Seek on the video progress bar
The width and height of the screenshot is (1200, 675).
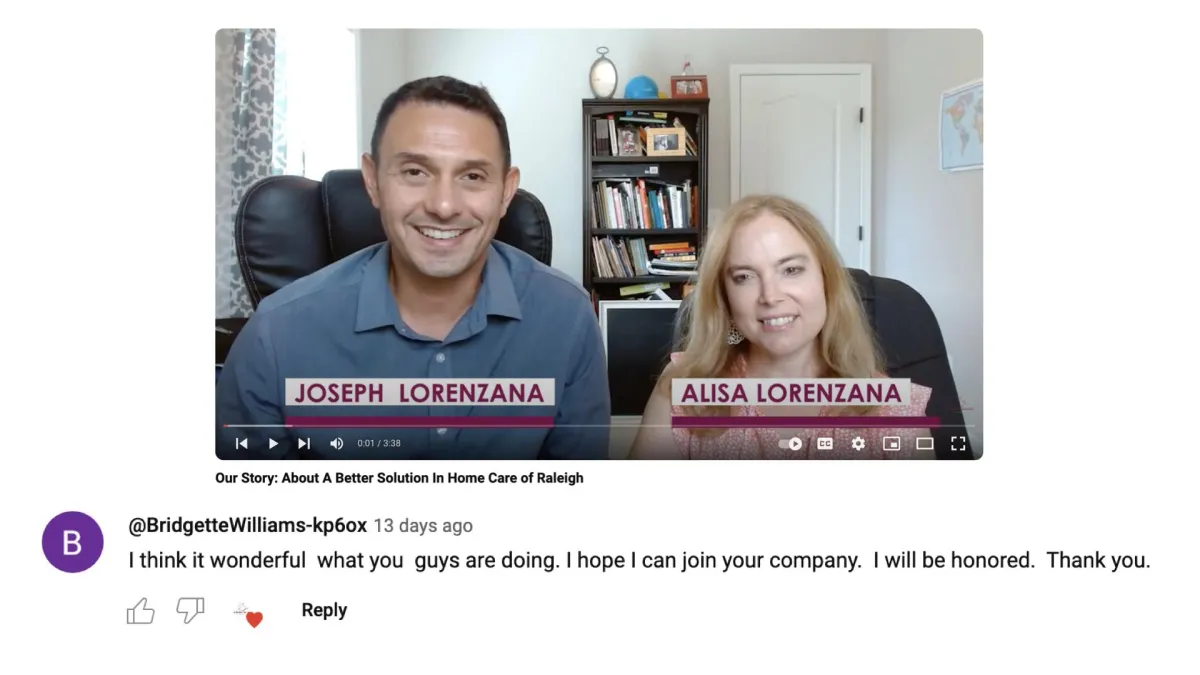tap(598, 427)
